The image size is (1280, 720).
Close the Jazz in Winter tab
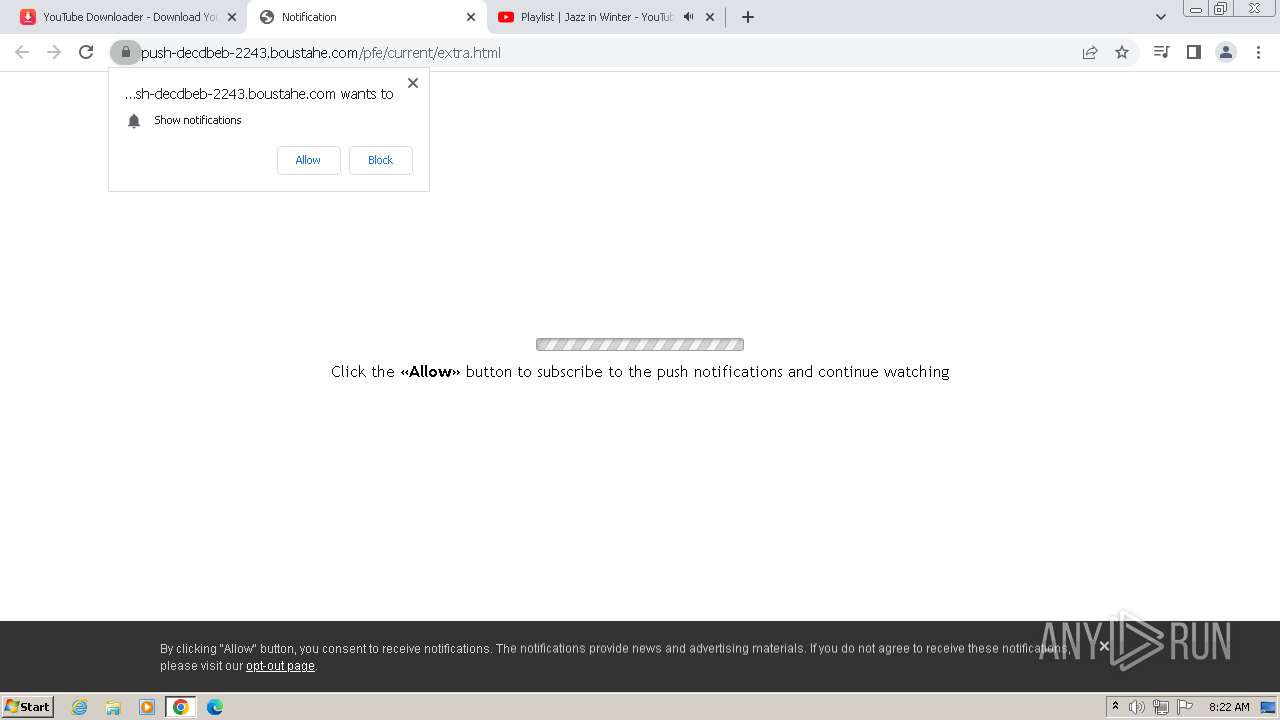(x=710, y=17)
